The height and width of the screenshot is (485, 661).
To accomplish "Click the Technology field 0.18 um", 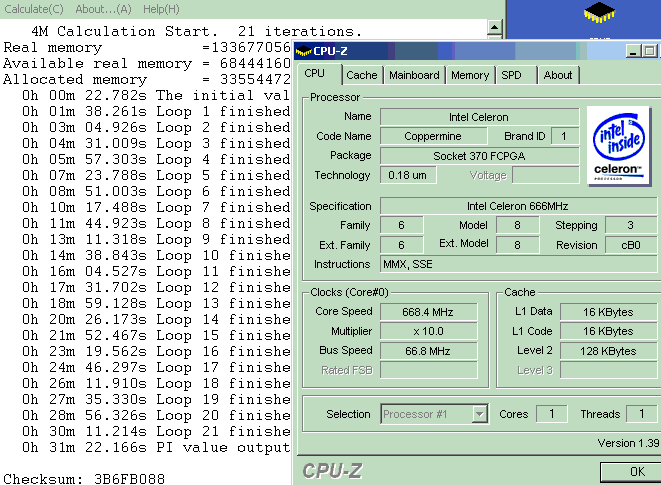I will [x=408, y=175].
